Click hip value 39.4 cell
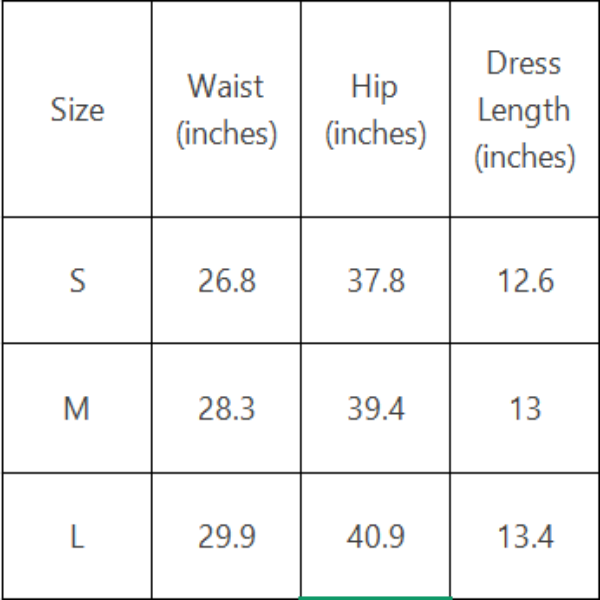 point(376,408)
